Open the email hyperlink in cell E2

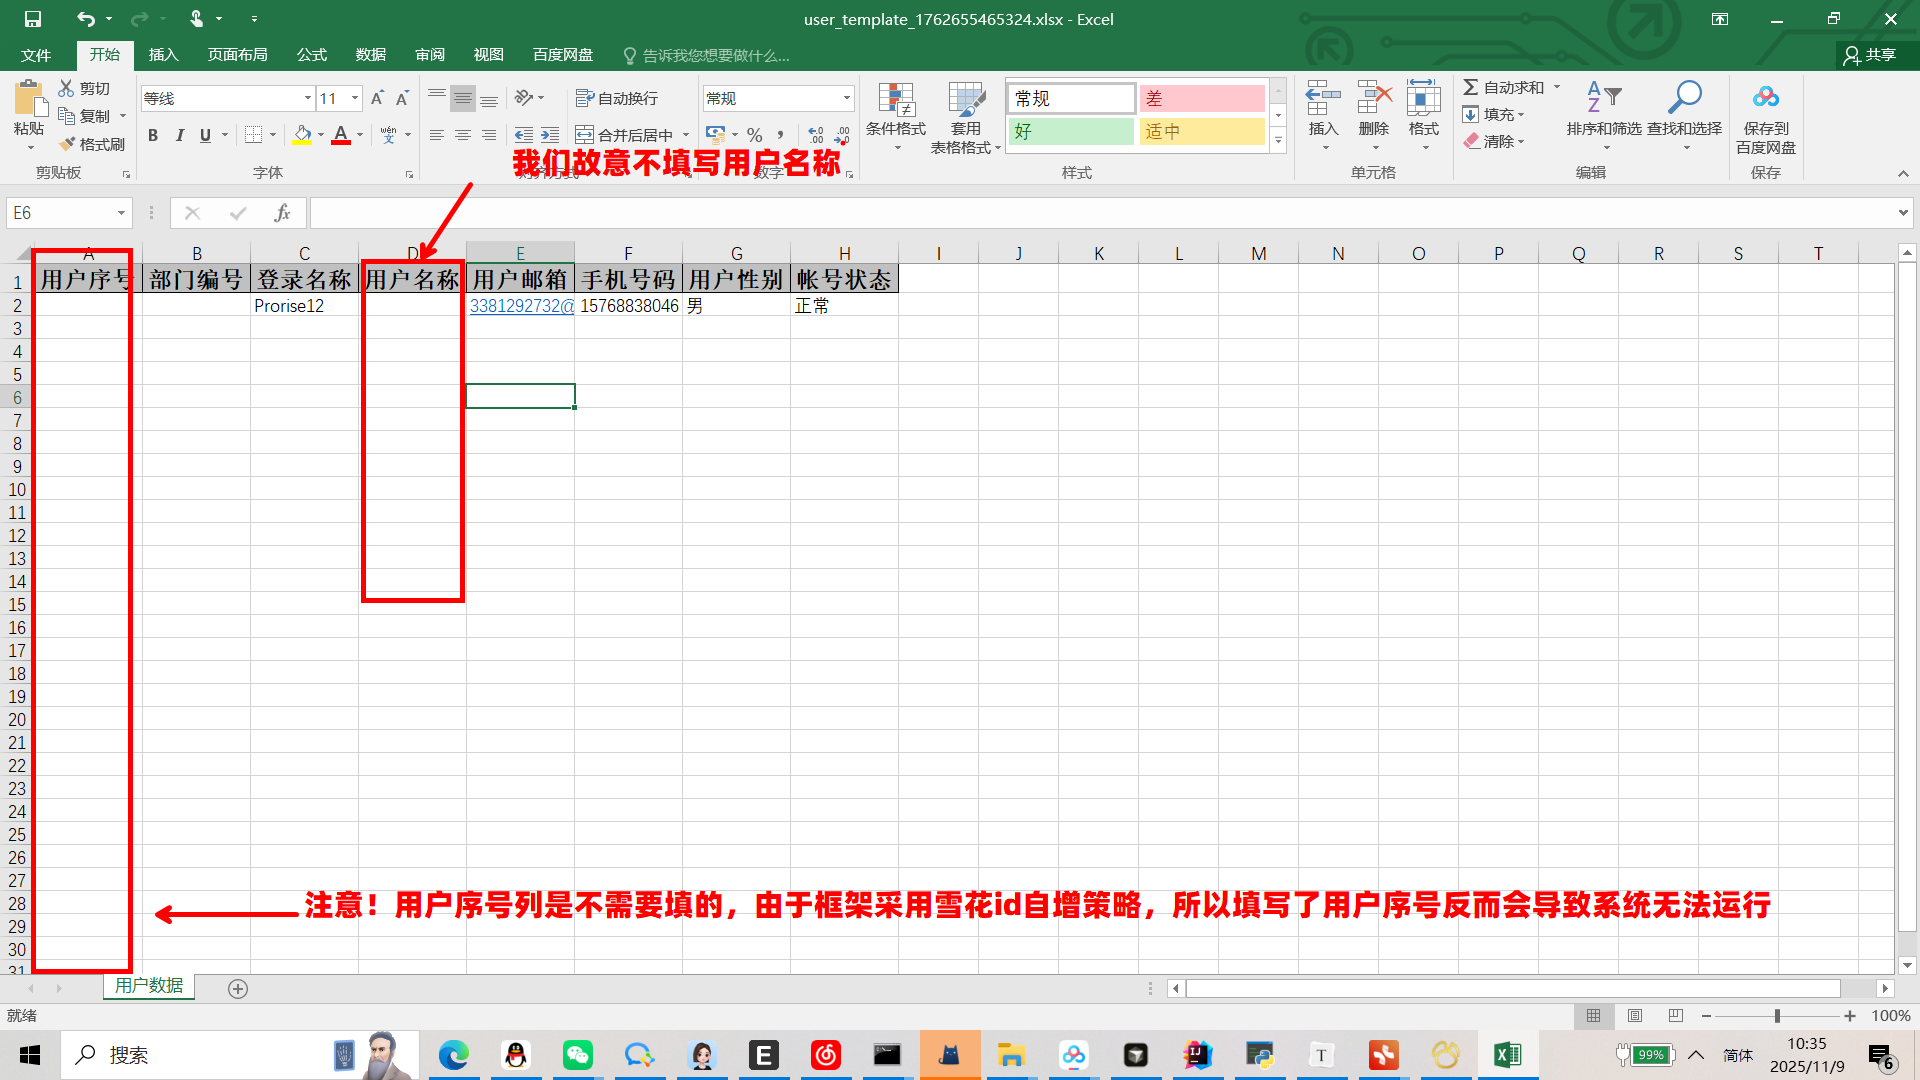520,306
